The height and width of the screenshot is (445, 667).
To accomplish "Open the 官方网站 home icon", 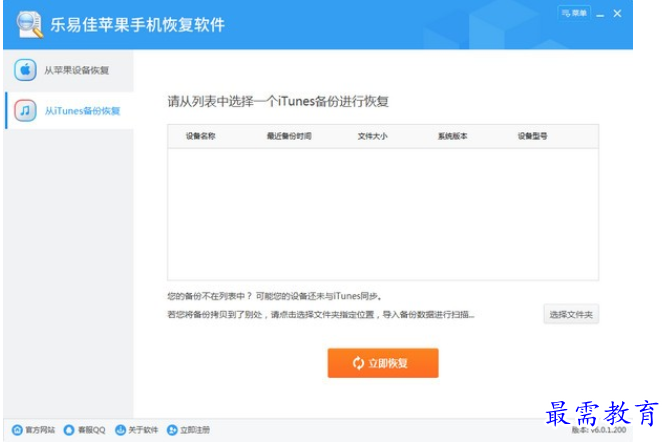I will (17, 430).
